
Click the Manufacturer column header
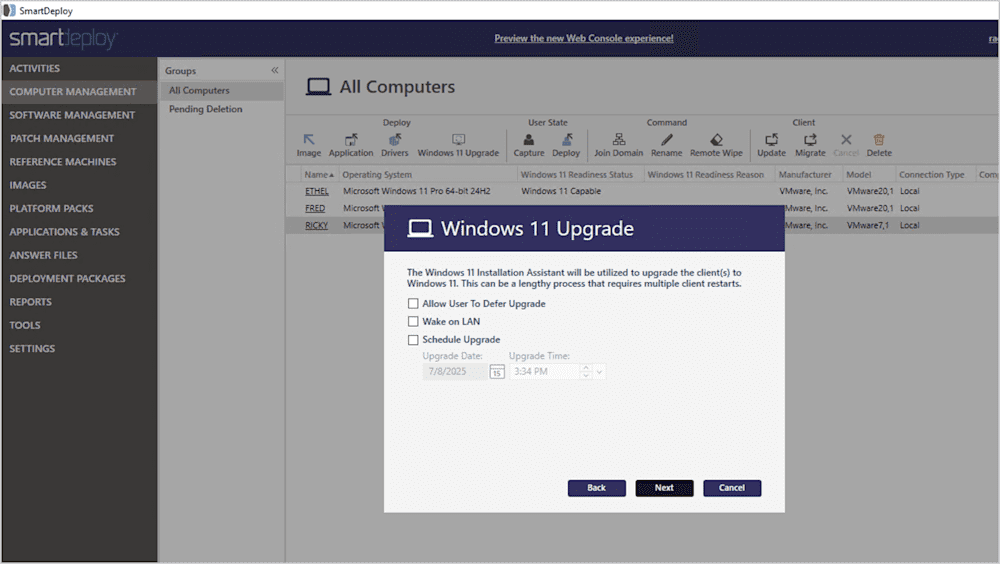809,174
